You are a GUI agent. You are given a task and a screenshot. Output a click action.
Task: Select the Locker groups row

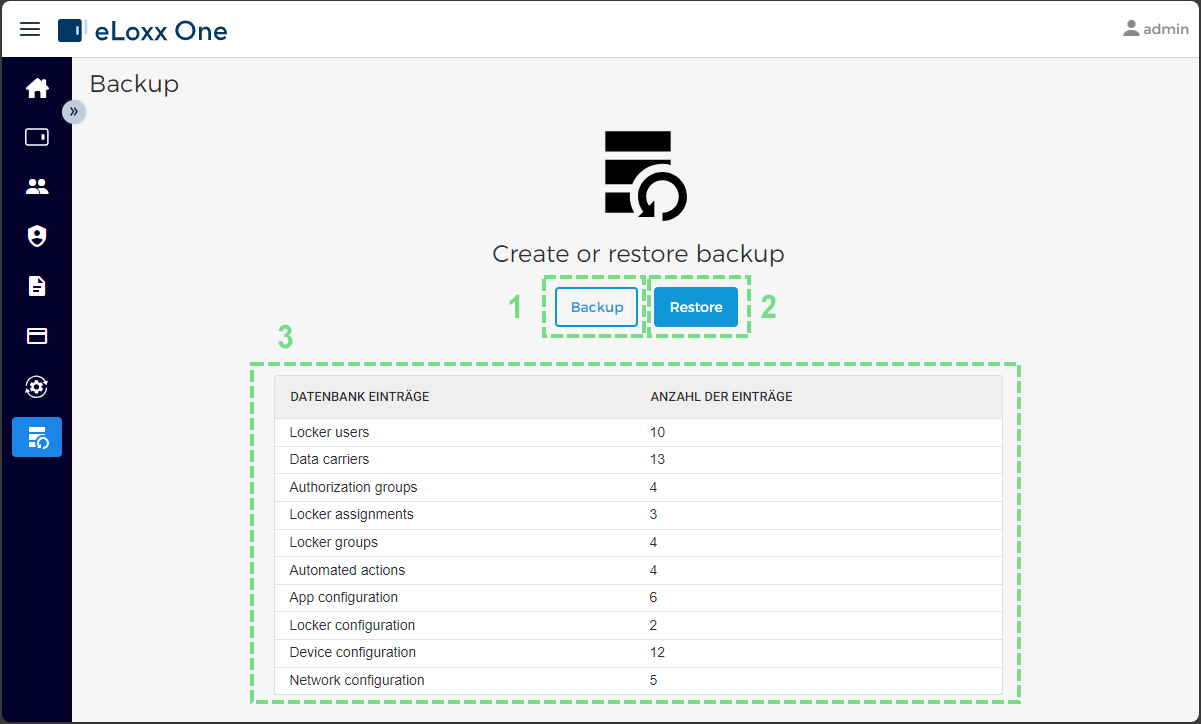[x=638, y=543]
